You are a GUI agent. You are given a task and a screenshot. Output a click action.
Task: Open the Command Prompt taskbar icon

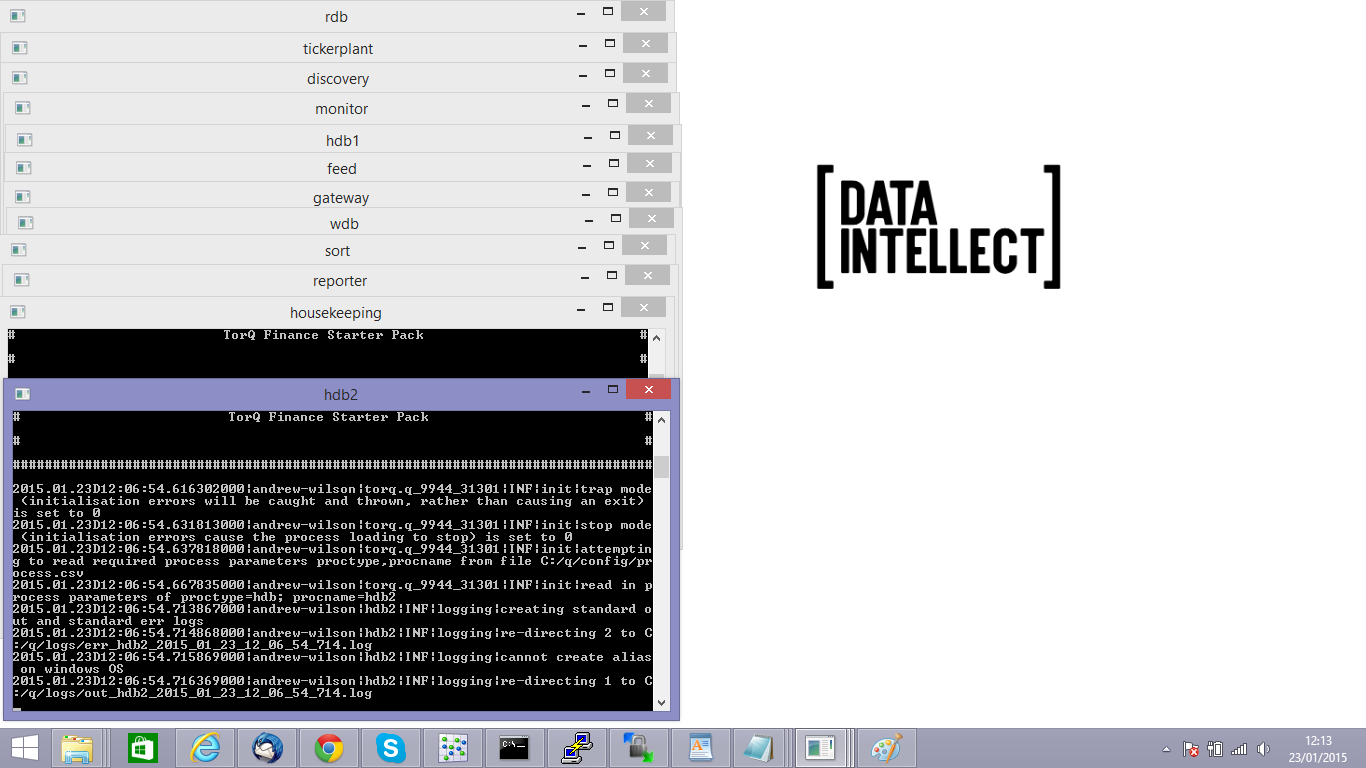(514, 748)
